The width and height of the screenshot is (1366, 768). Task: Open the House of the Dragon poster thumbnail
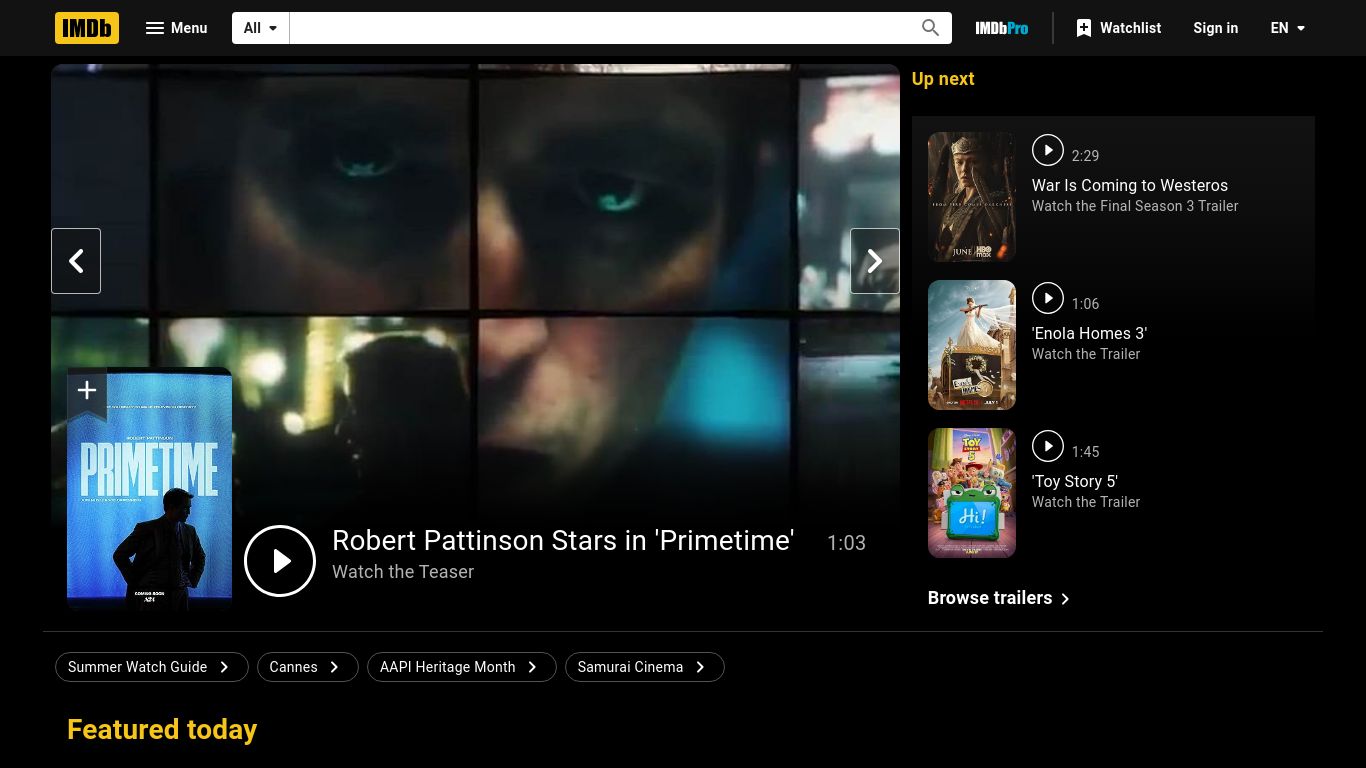pos(972,197)
